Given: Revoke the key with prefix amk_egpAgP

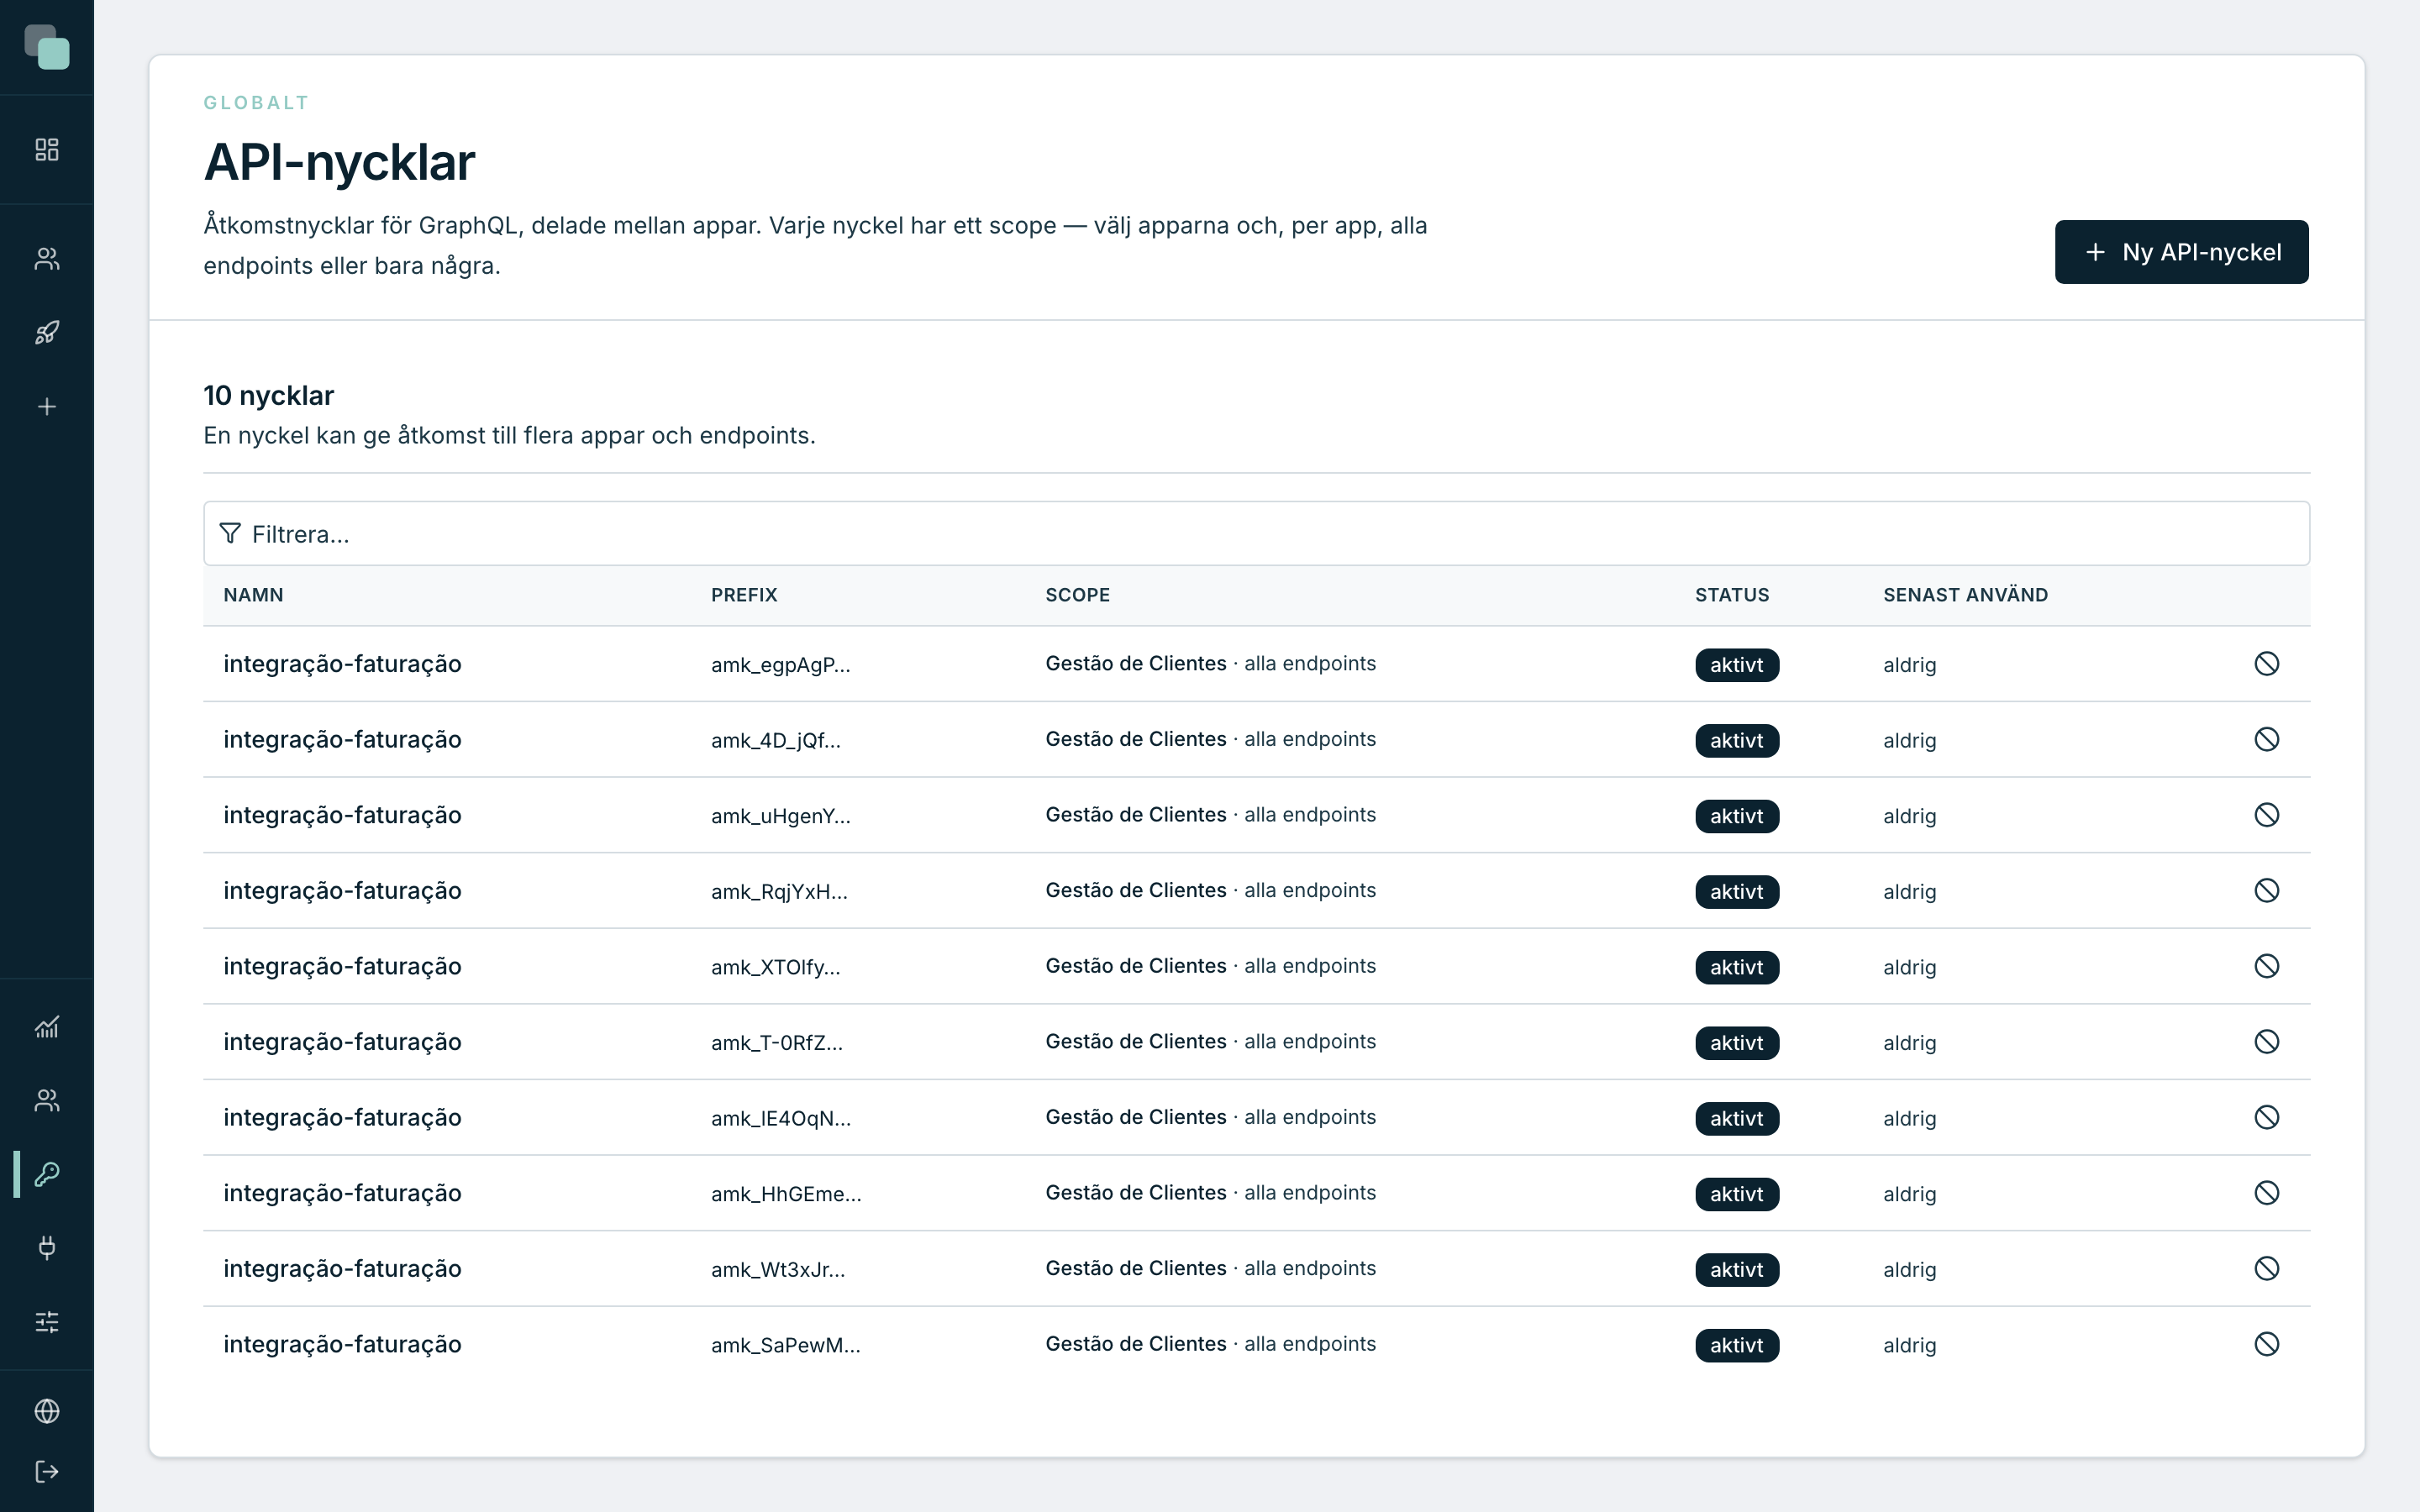Looking at the screenshot, I should point(2267,664).
